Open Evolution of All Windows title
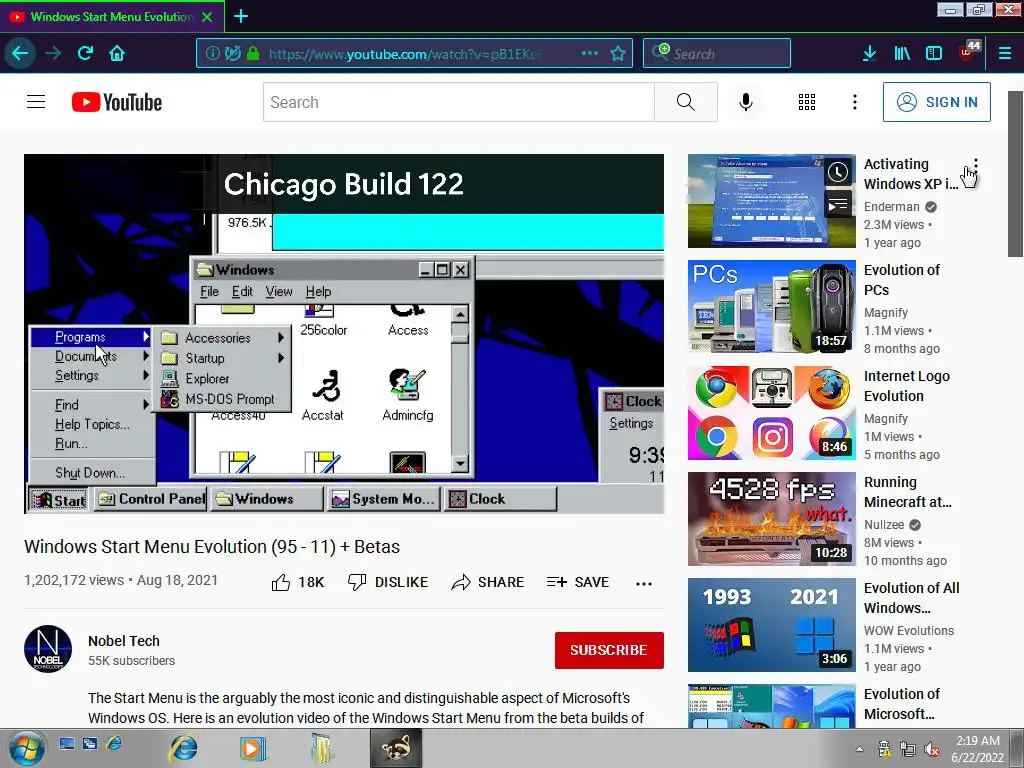The image size is (1024, 768). [x=911, y=598]
